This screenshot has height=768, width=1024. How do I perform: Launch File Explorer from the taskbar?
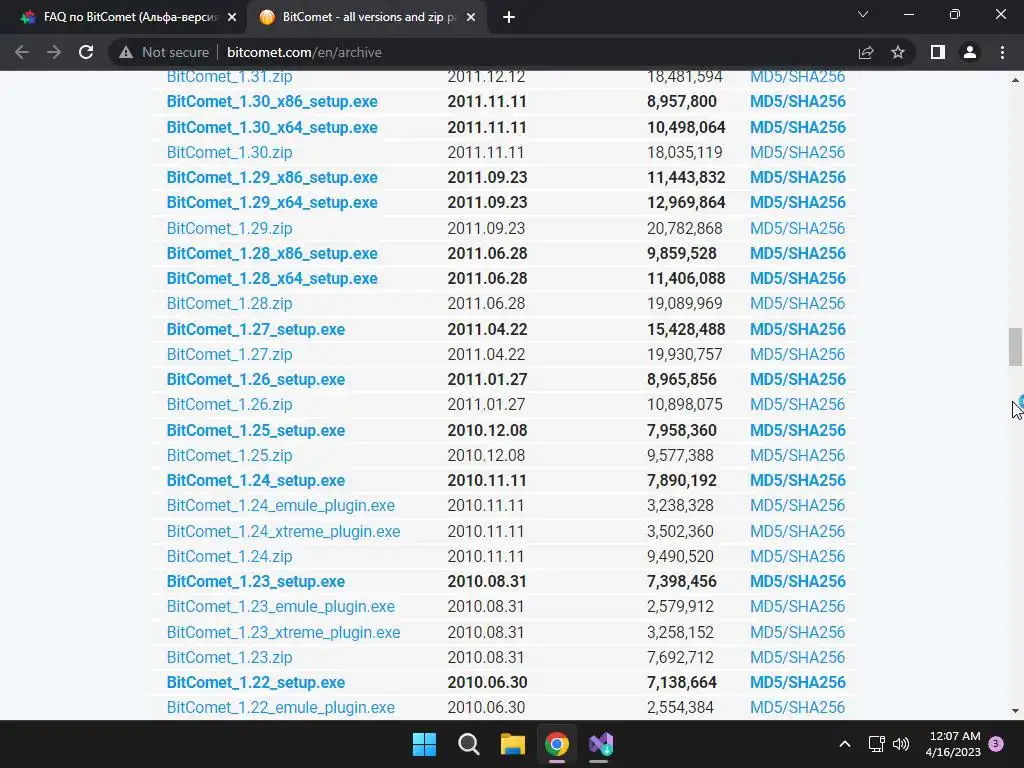pyautogui.click(x=513, y=744)
